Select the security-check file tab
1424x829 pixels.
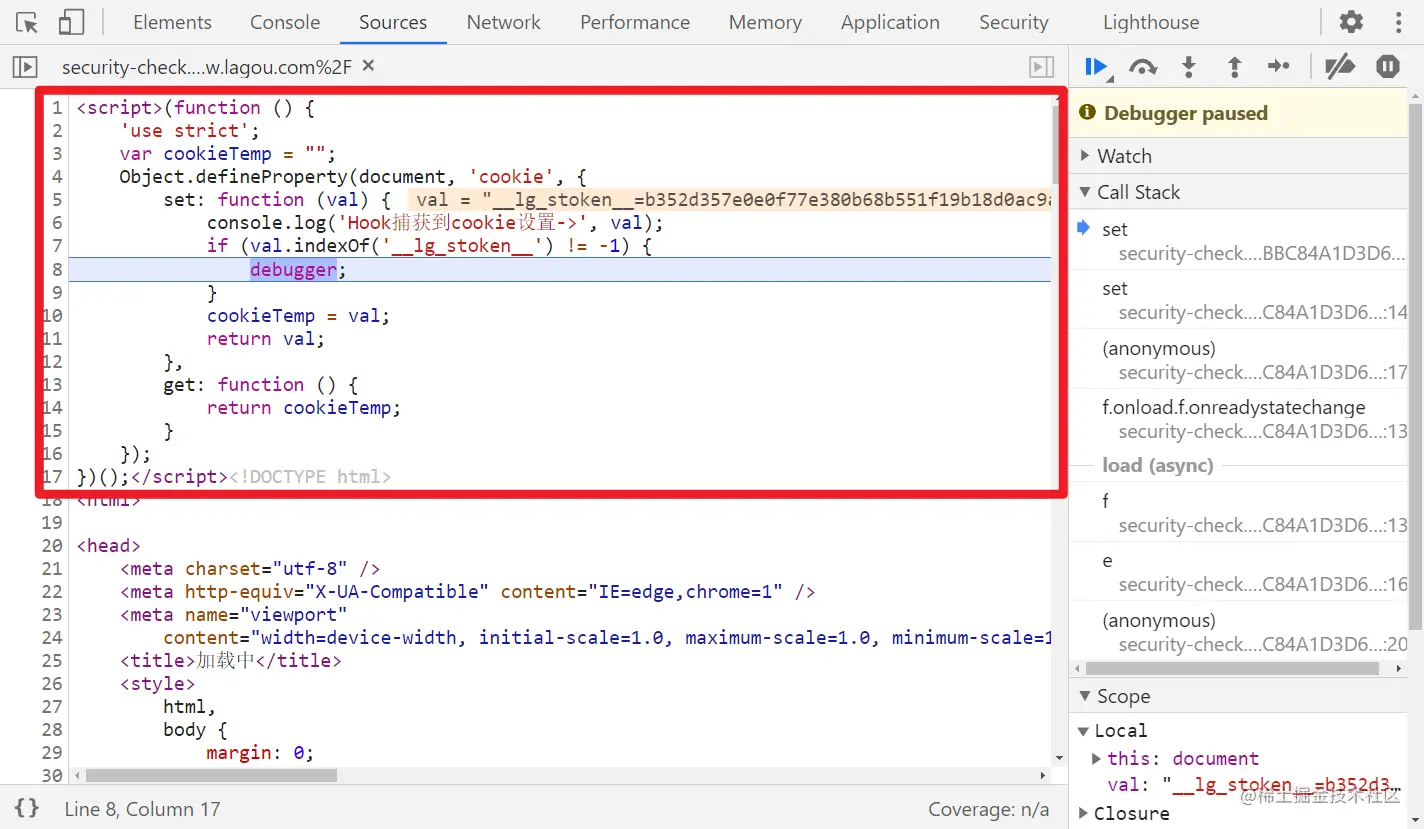[207, 67]
